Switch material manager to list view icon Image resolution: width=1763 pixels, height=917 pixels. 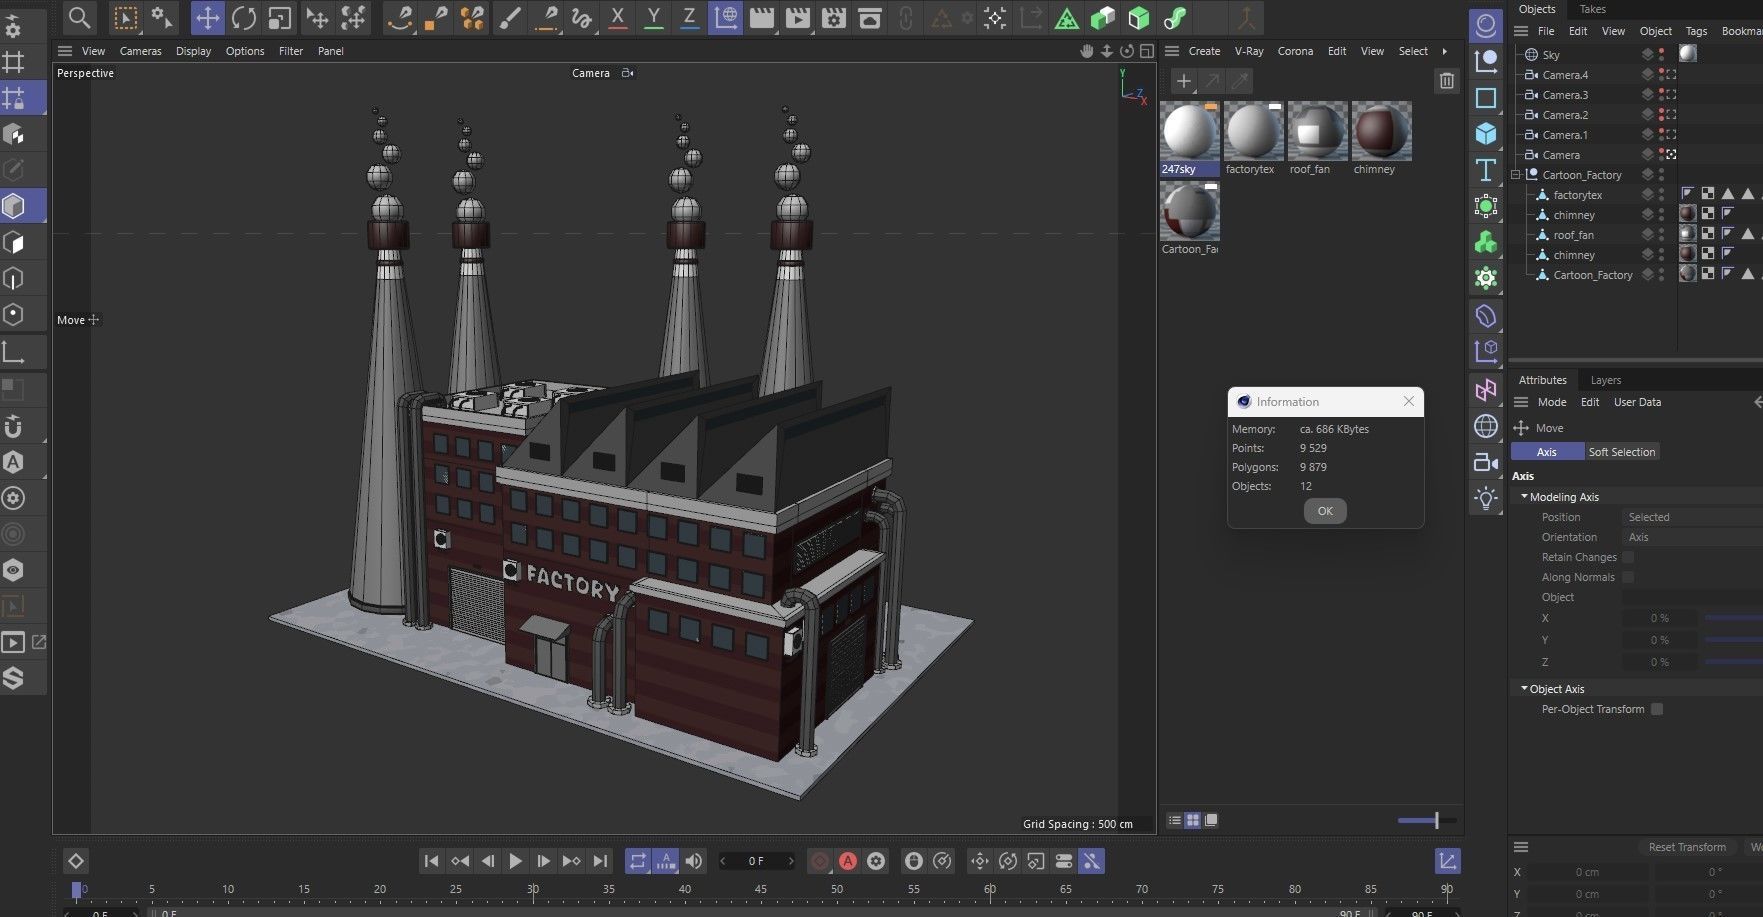click(x=1175, y=820)
